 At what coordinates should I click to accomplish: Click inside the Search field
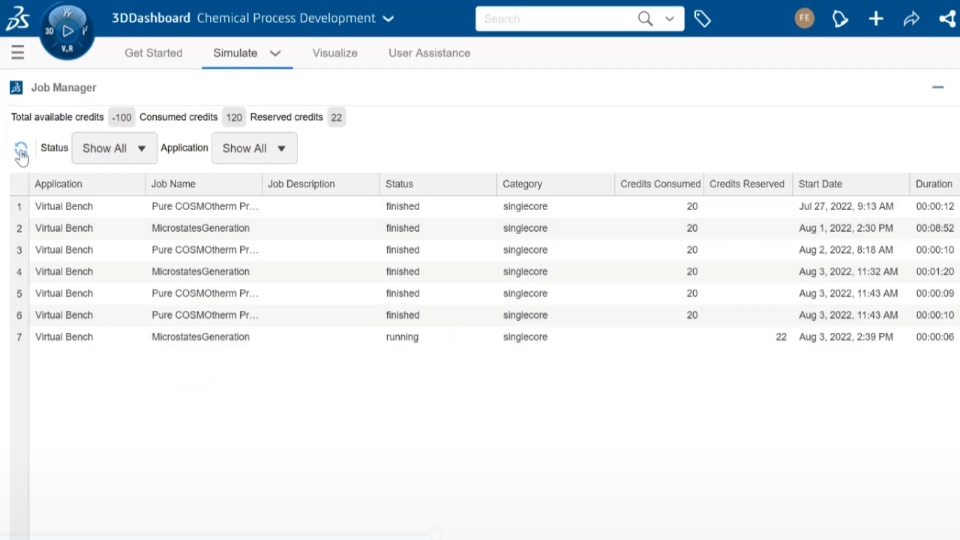tap(555, 19)
